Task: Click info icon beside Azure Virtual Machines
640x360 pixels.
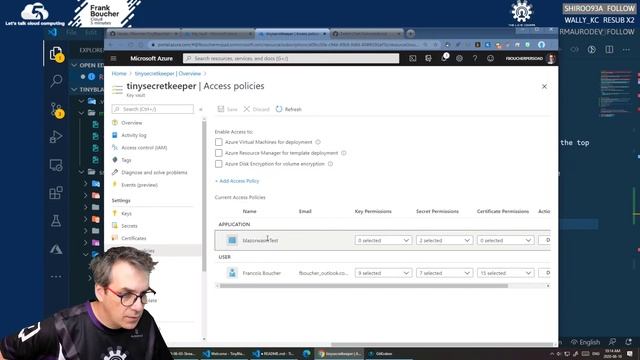Action: 318,142
